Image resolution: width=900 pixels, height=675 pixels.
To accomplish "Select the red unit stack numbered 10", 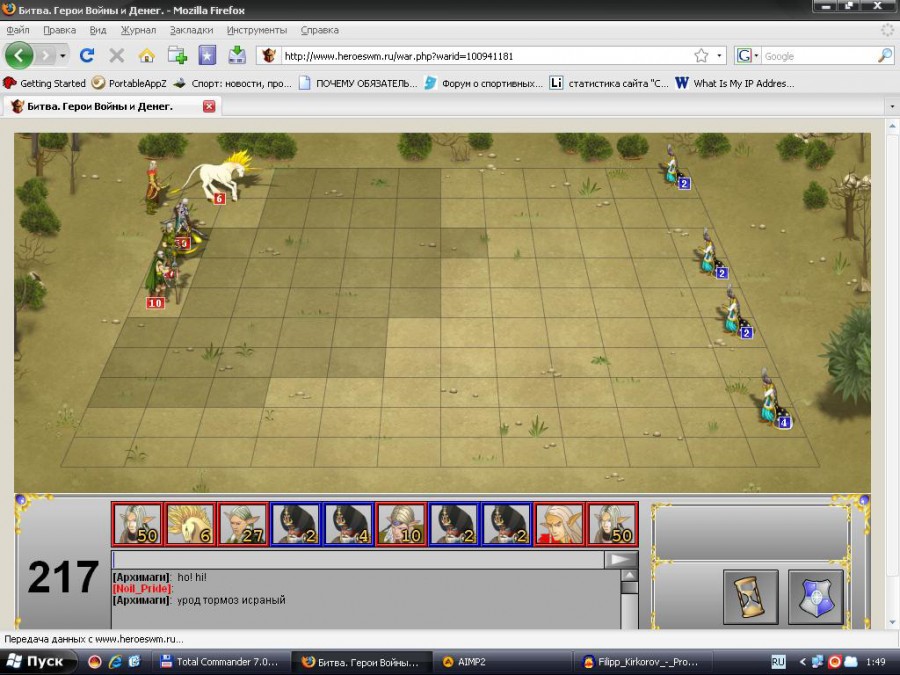I will click(x=160, y=278).
